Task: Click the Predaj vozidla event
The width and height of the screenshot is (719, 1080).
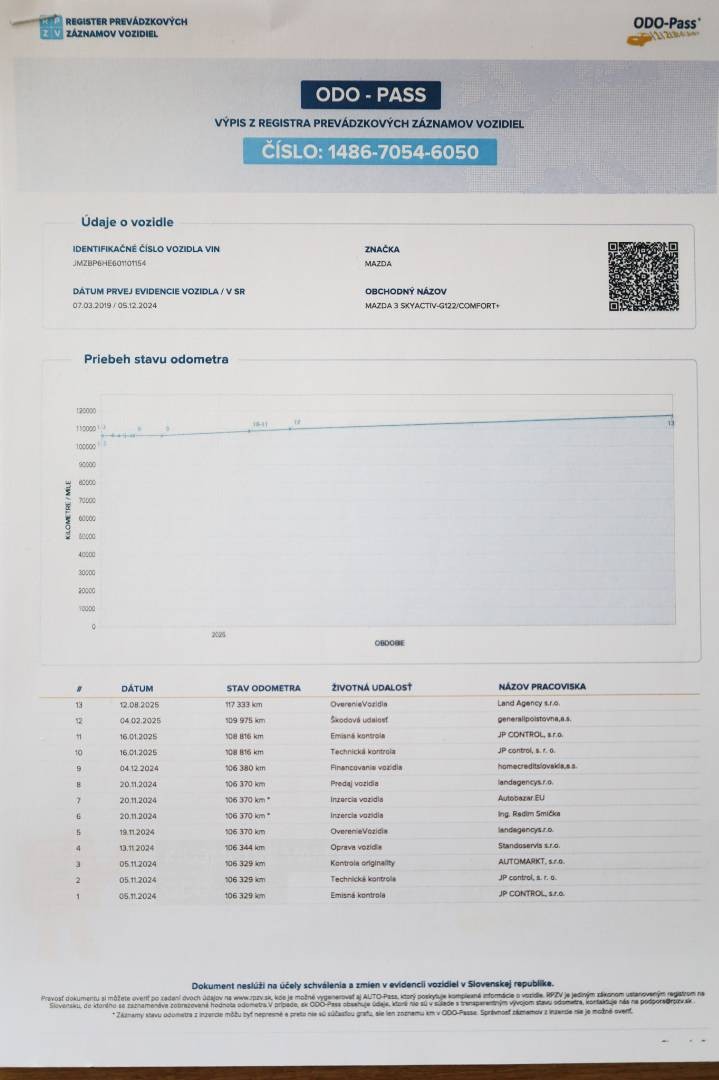Action: (354, 783)
